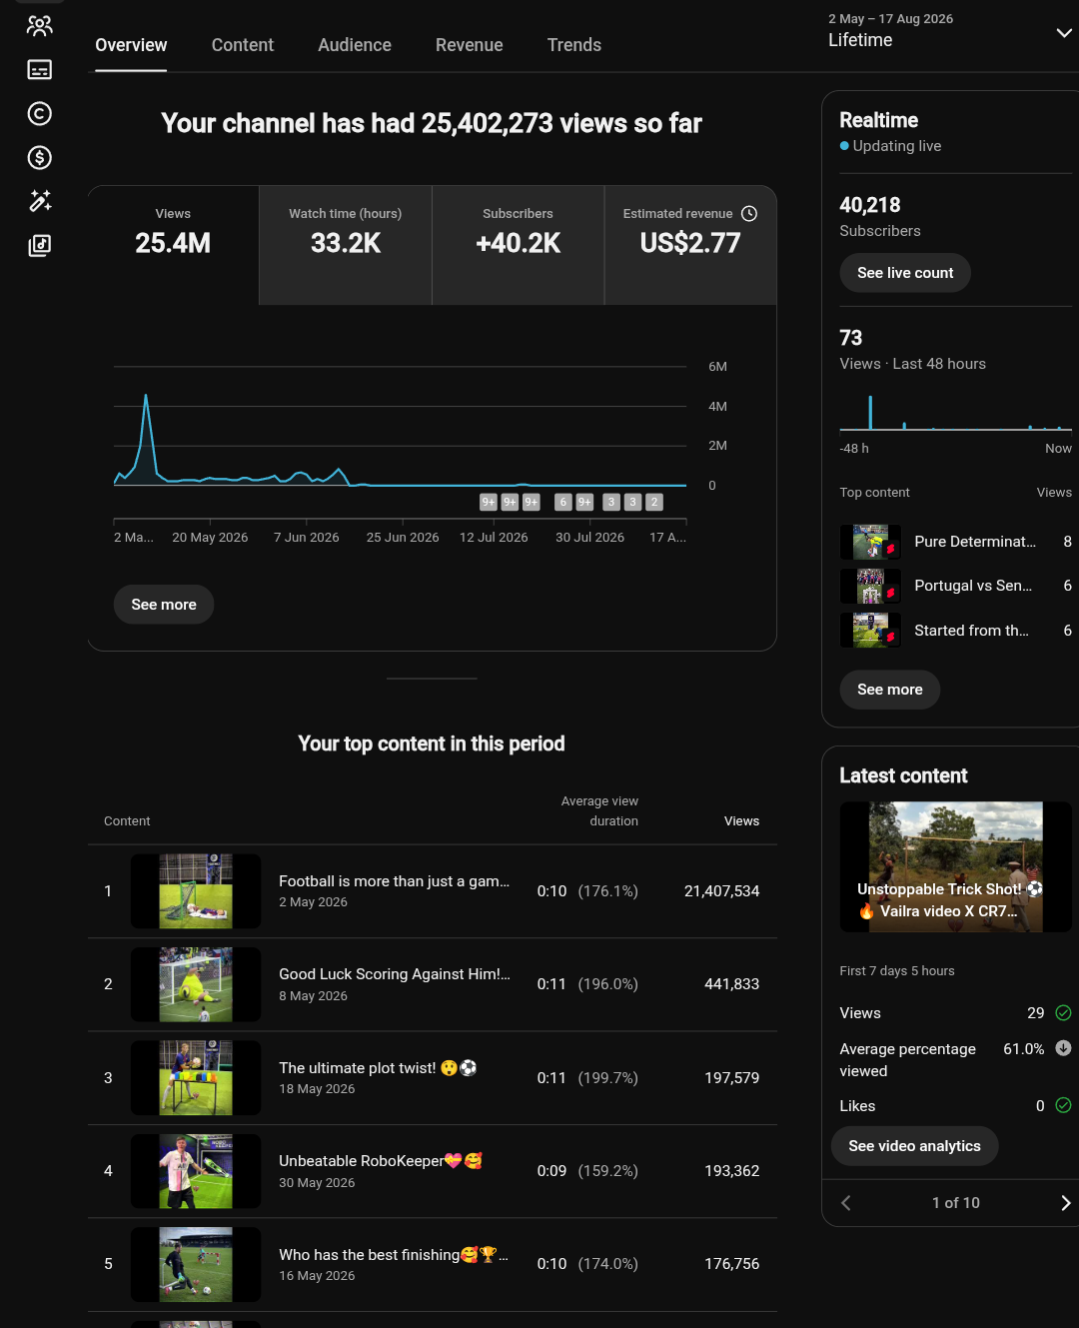The image size is (1079, 1328).
Task: Click thumbnail for Started from th... realtime video
Action: (870, 631)
